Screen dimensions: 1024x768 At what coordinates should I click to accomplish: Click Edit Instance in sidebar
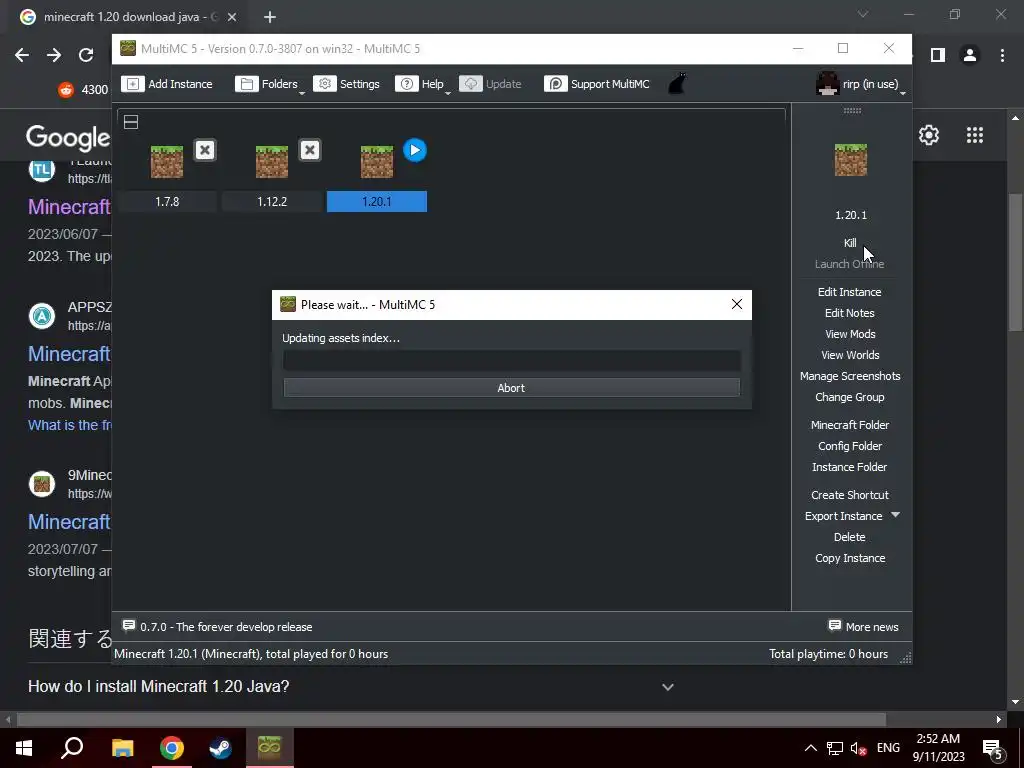pos(849,292)
